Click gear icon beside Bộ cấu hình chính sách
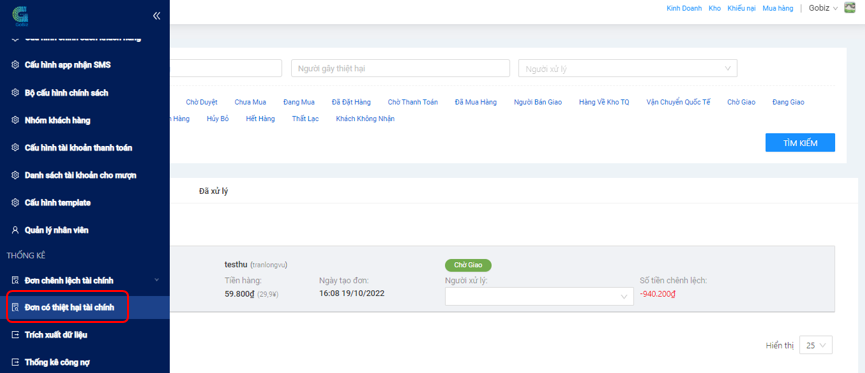 15,93
